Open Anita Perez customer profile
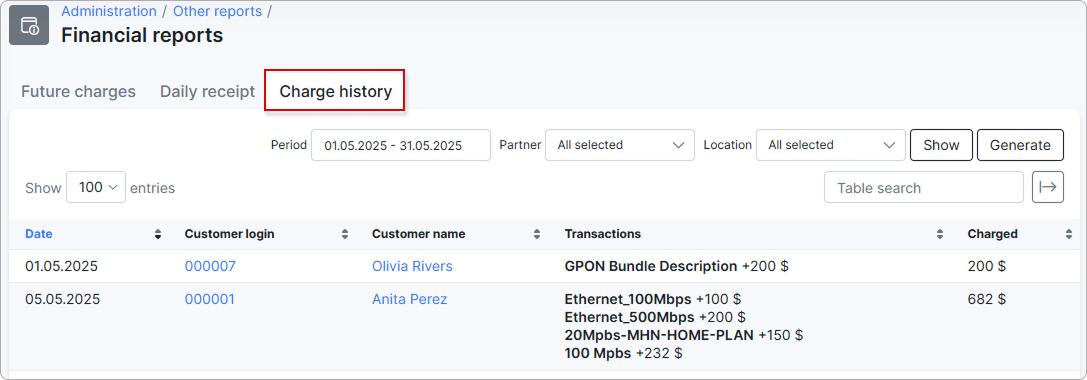This screenshot has width=1087, height=380. click(x=410, y=300)
